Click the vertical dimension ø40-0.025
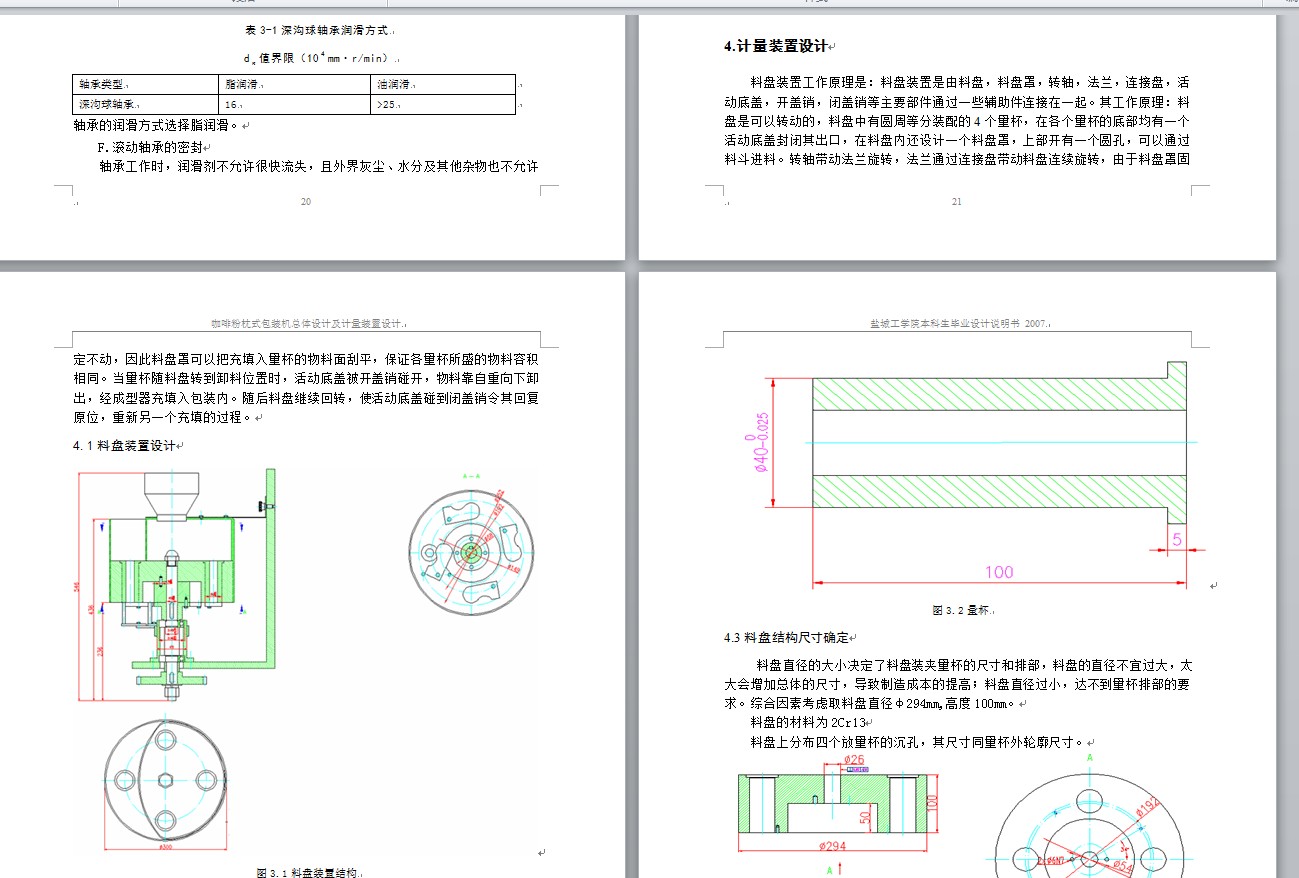The height and width of the screenshot is (878, 1299). pyautogui.click(x=759, y=442)
